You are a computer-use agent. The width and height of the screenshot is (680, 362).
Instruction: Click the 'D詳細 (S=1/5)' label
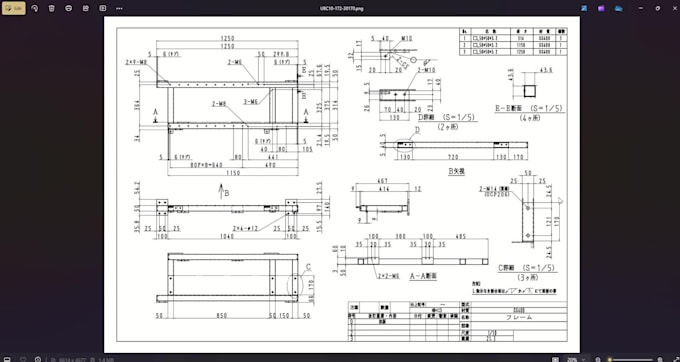click(x=448, y=117)
